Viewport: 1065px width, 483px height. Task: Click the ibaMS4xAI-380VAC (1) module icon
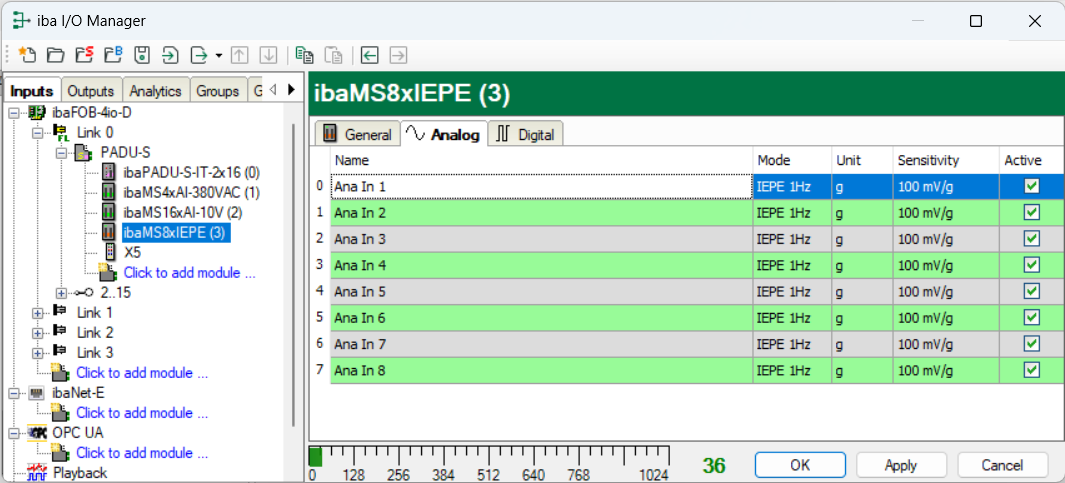(107, 192)
